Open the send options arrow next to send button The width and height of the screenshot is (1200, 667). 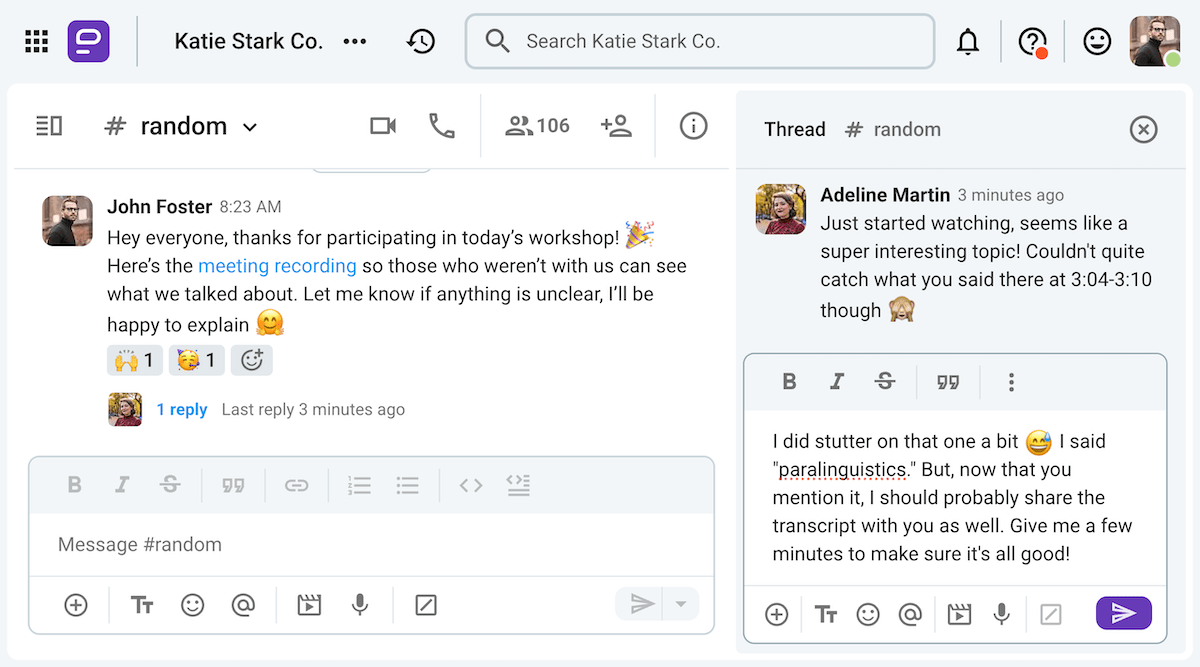(x=681, y=605)
